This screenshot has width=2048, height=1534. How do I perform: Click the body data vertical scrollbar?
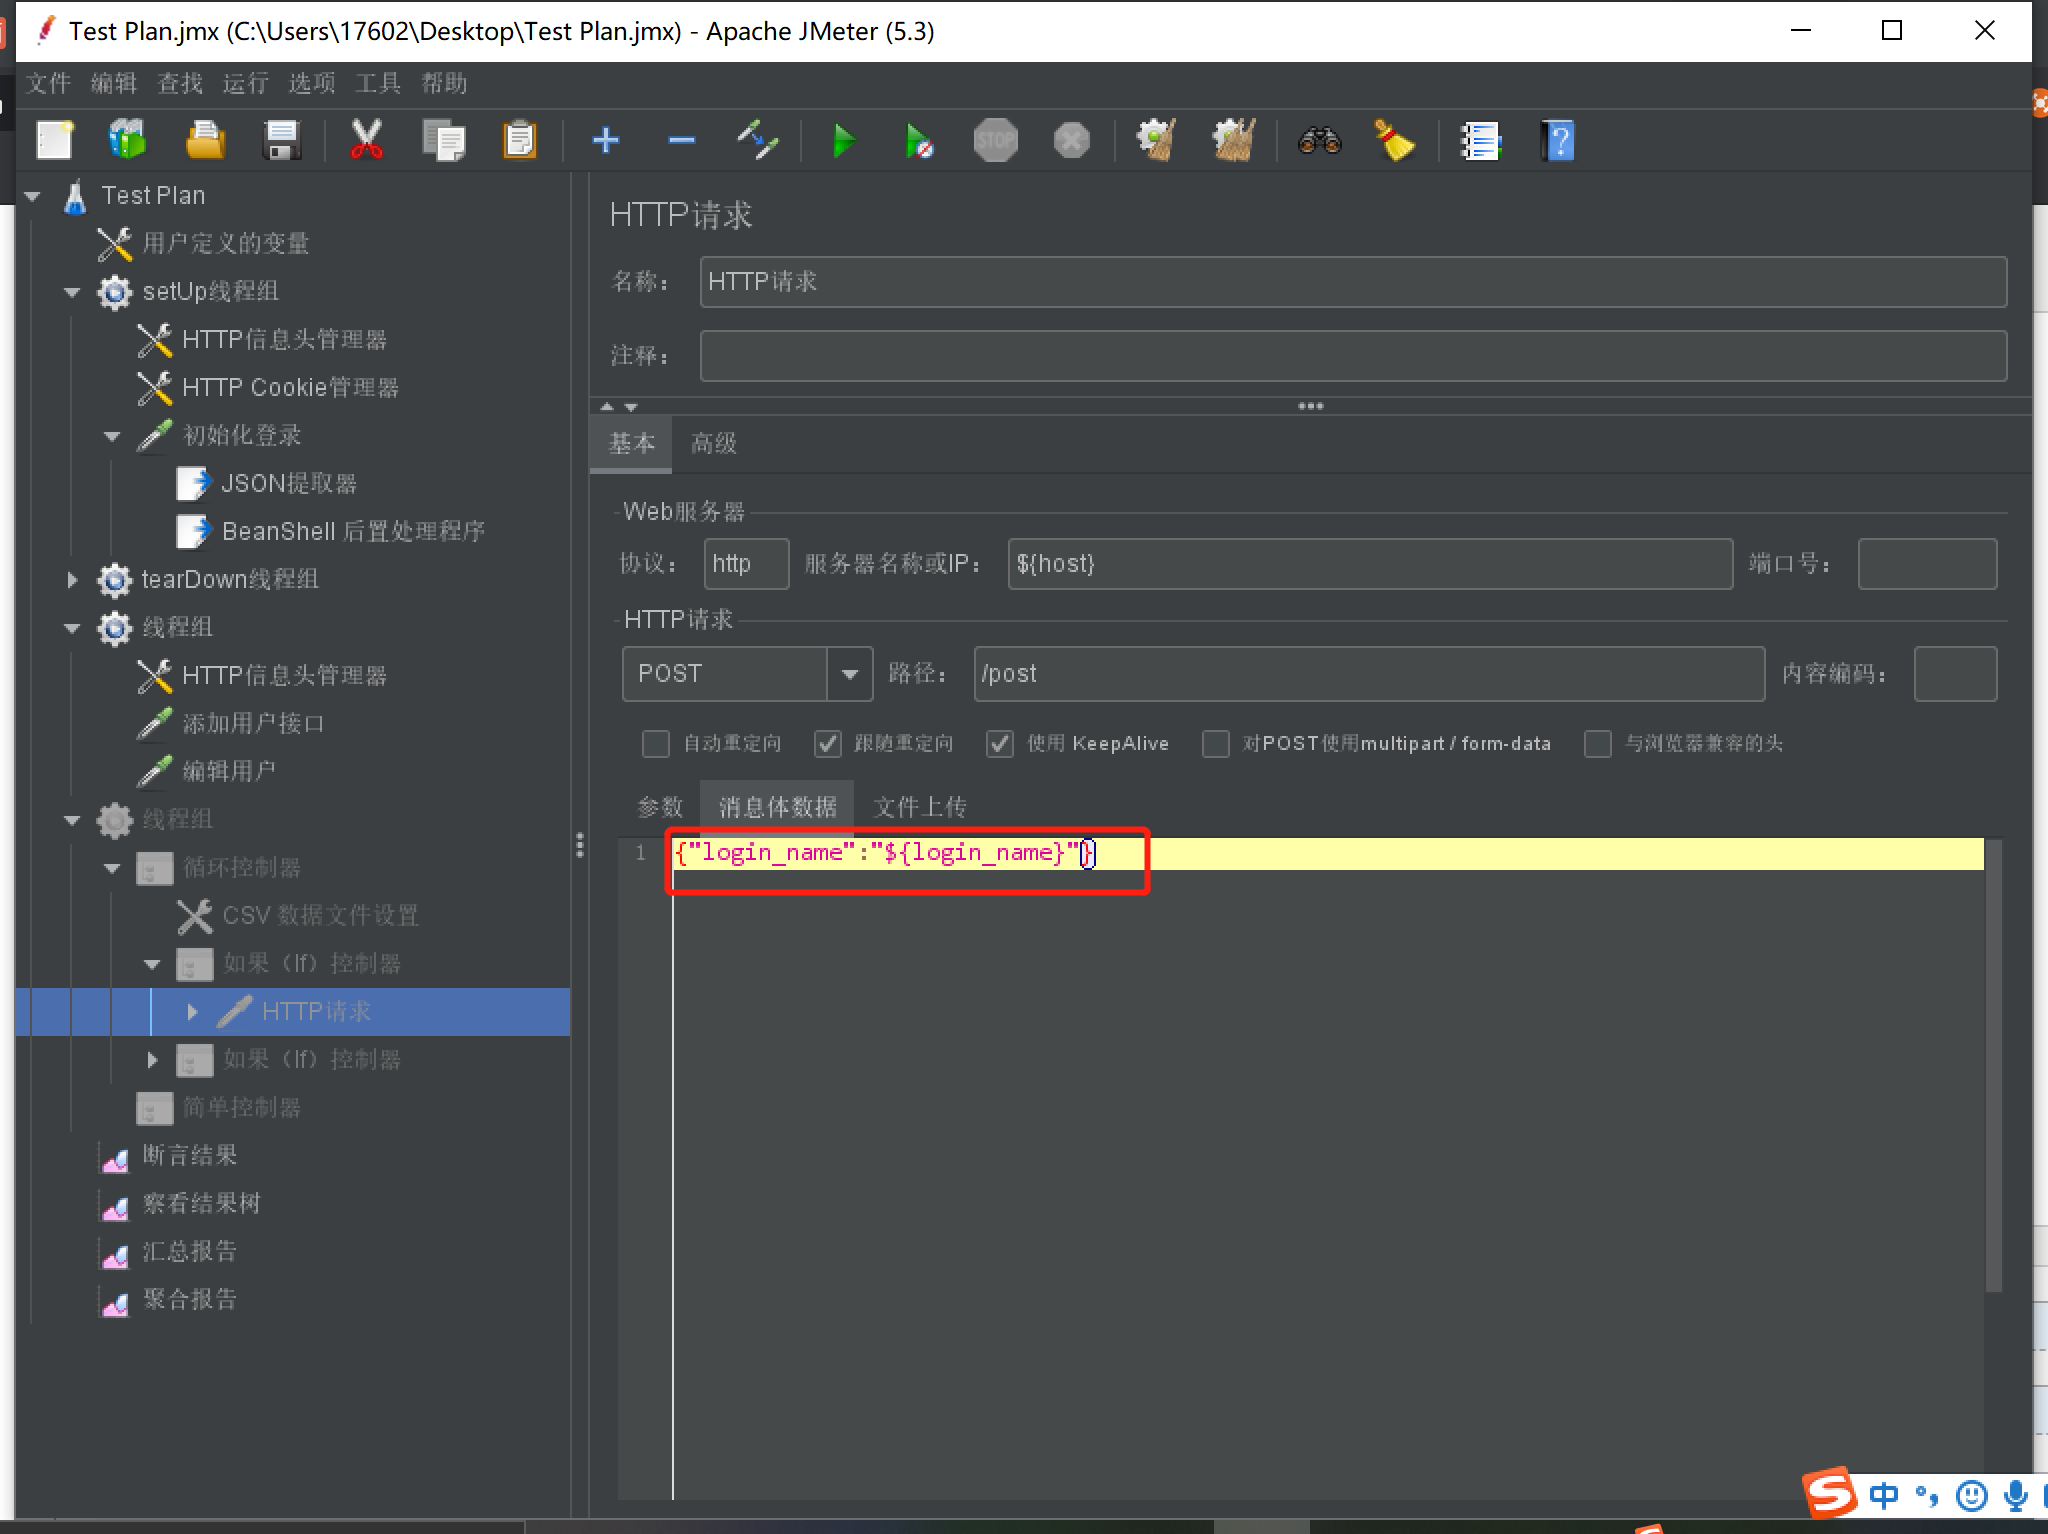pyautogui.click(x=1993, y=1065)
